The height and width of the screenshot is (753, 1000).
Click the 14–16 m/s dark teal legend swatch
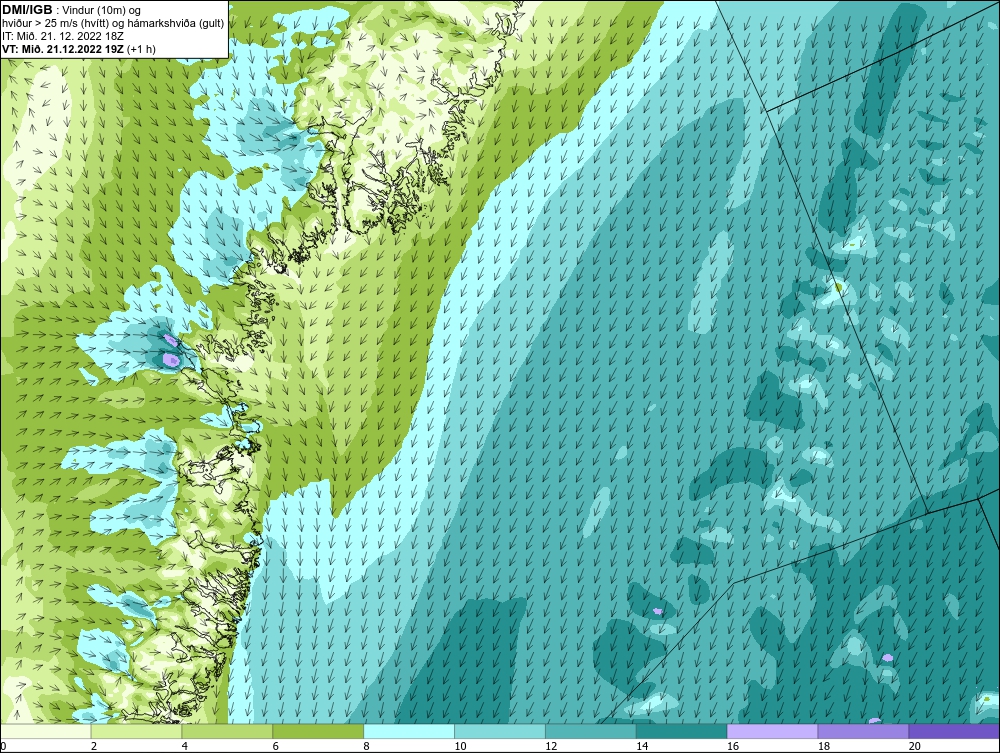click(682, 731)
